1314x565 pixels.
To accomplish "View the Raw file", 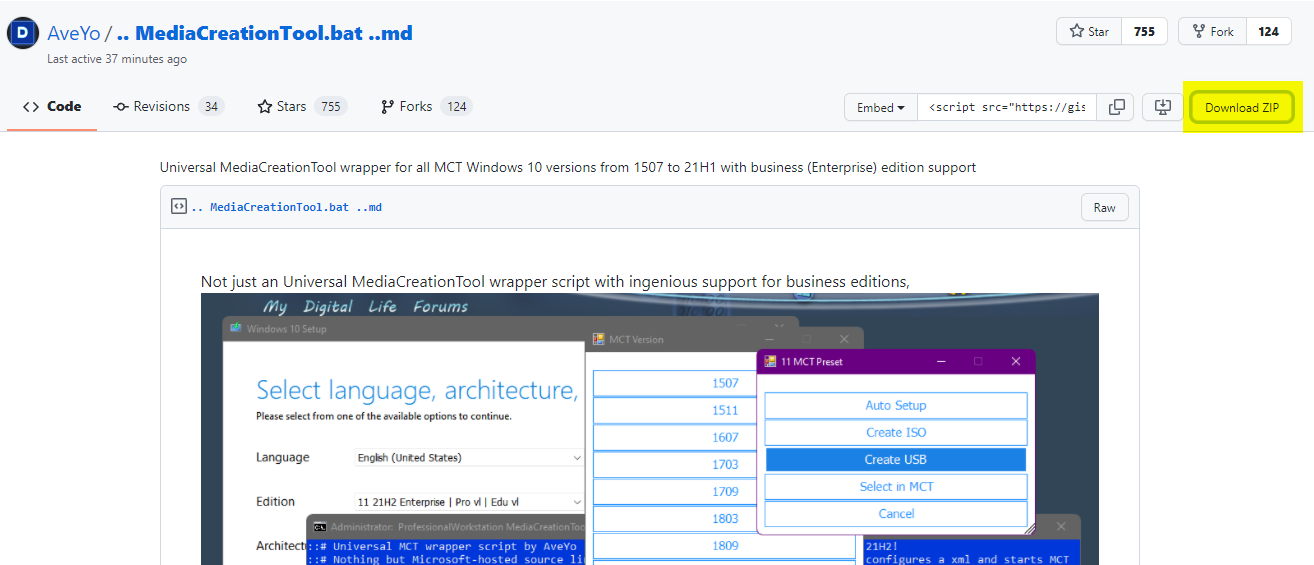I will [1104, 208].
